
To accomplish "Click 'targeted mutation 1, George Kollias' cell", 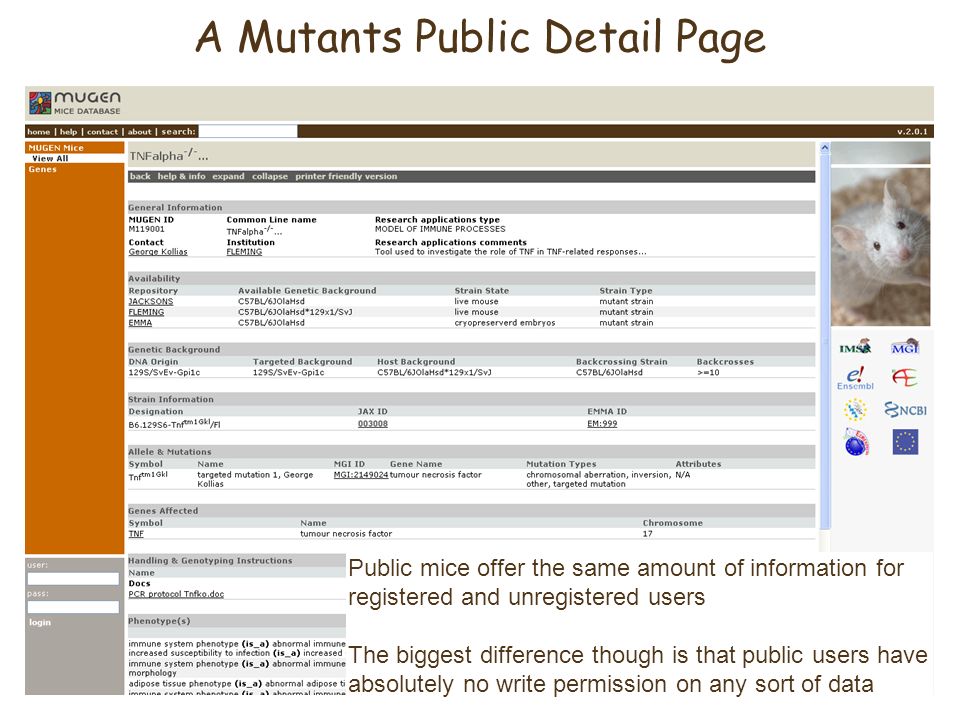I will (255, 479).
